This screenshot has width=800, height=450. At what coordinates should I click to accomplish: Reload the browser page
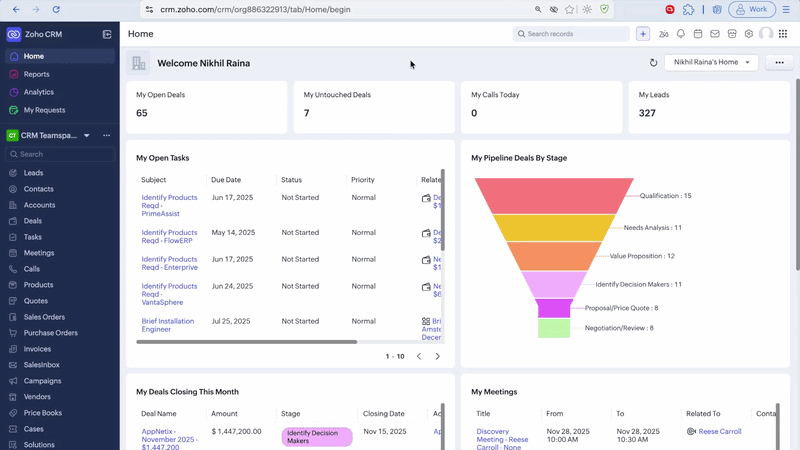(56, 9)
